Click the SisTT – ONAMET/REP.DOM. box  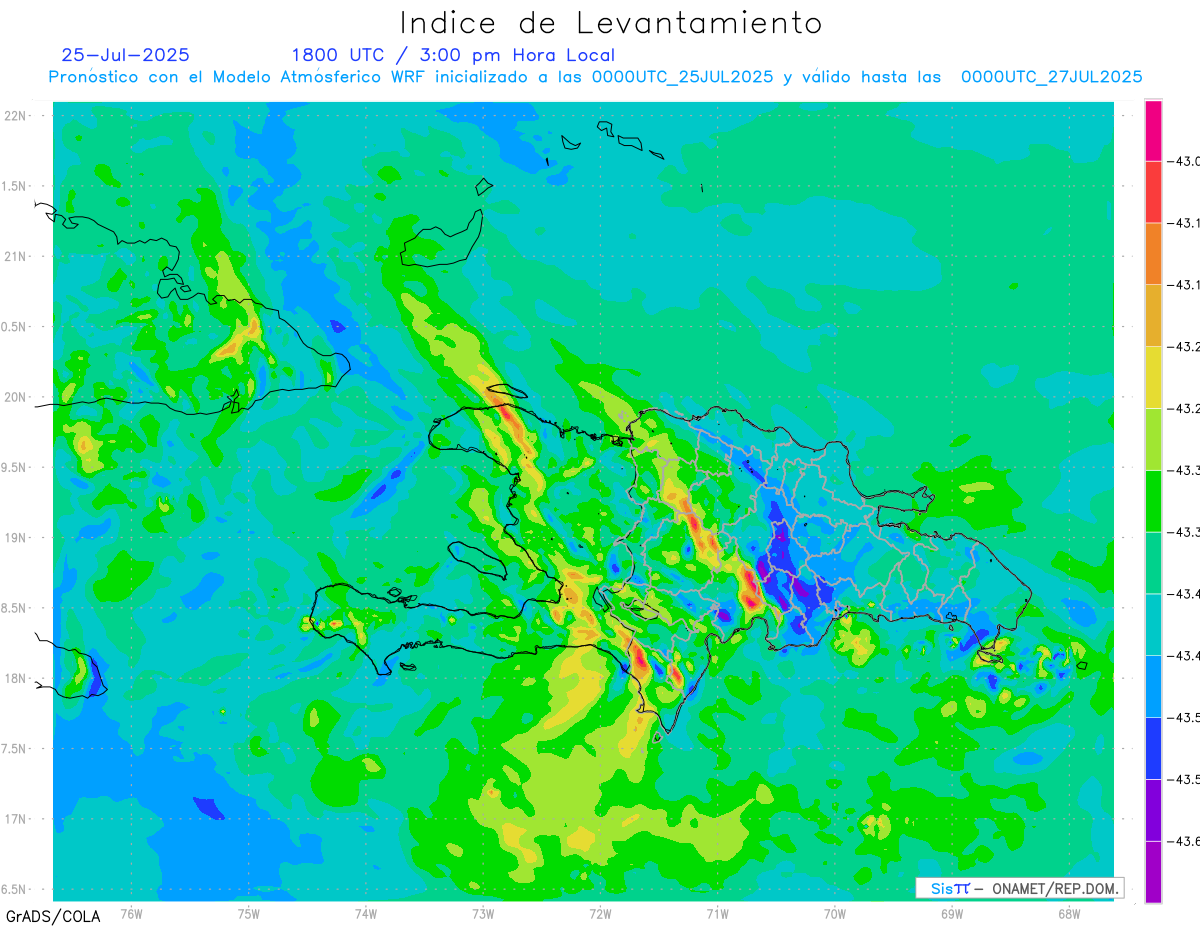tap(1019, 888)
